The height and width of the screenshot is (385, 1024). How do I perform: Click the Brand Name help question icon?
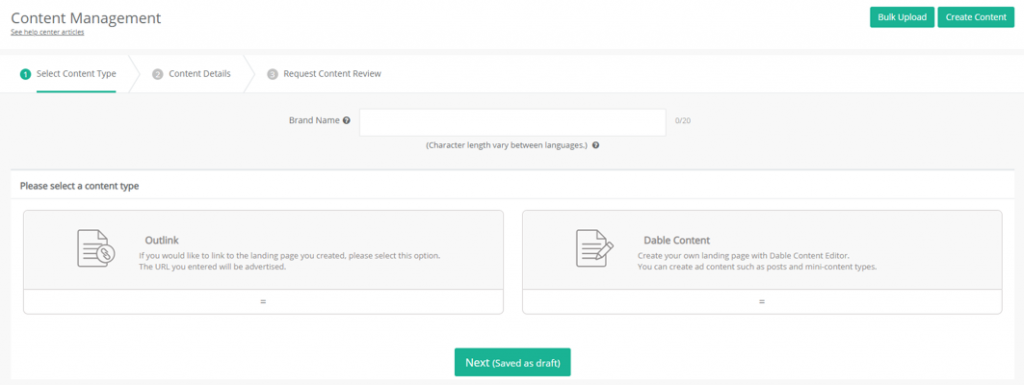[347, 121]
